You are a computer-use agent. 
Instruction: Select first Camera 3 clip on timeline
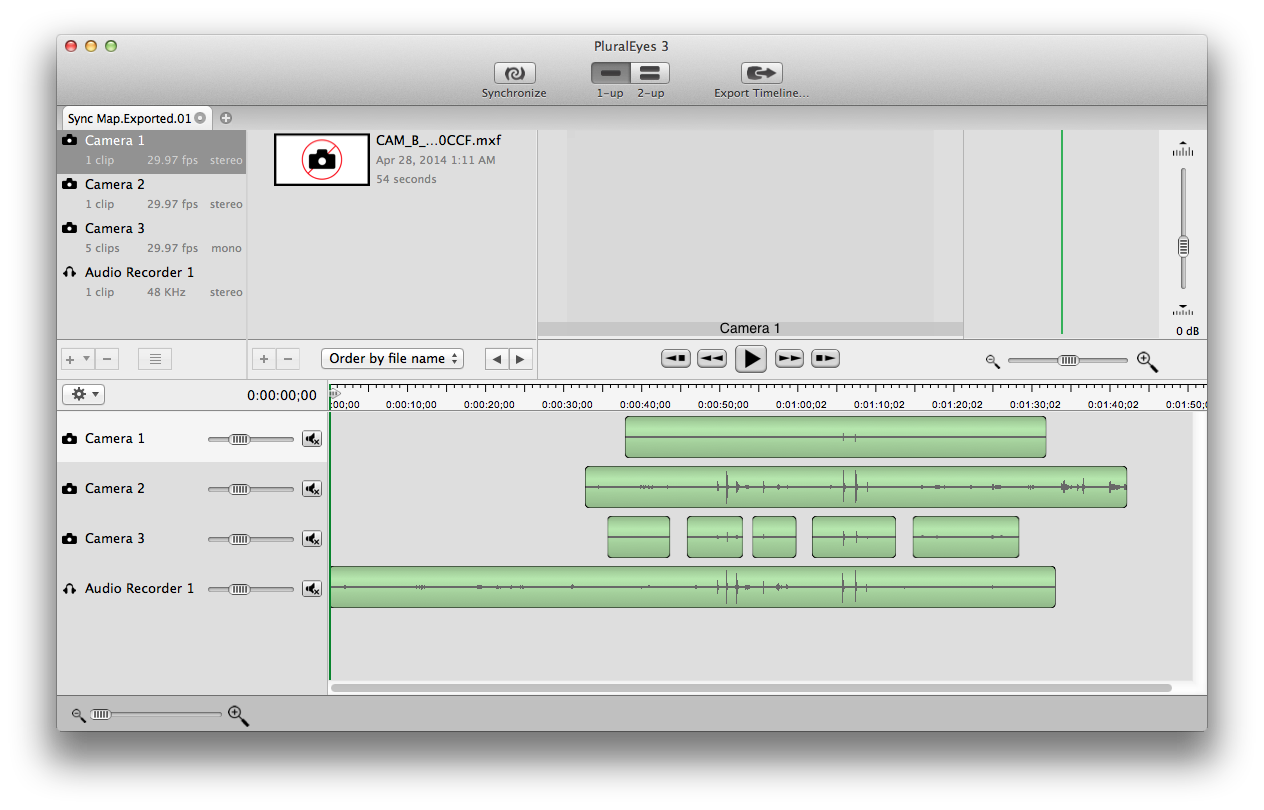click(638, 537)
